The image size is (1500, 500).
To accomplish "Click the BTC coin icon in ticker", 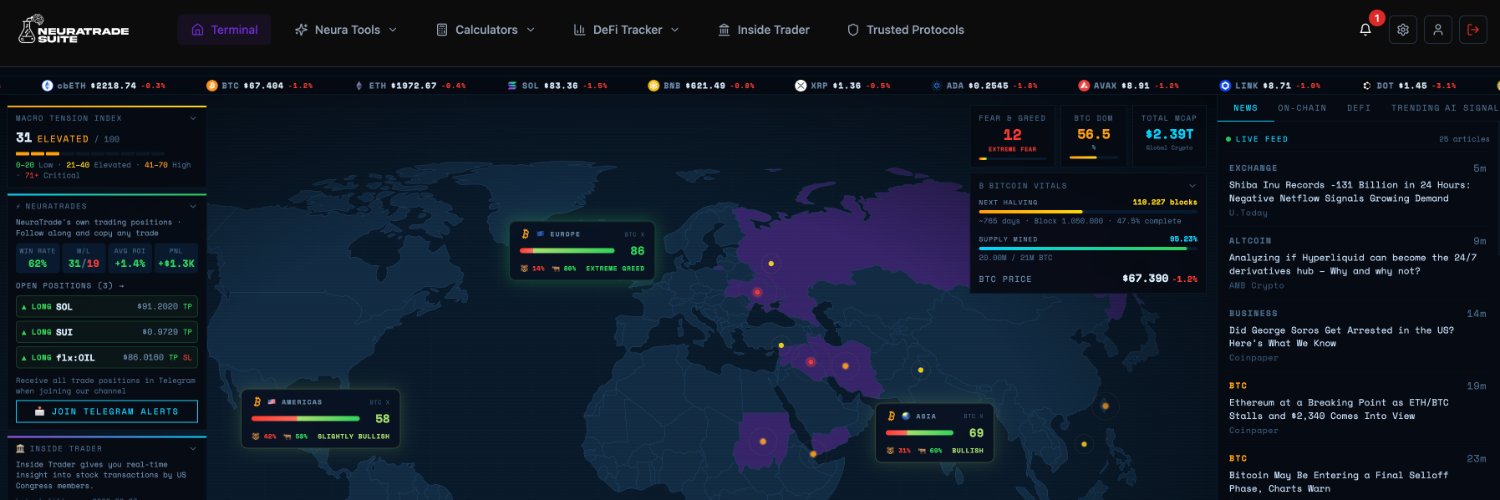I will [x=212, y=86].
